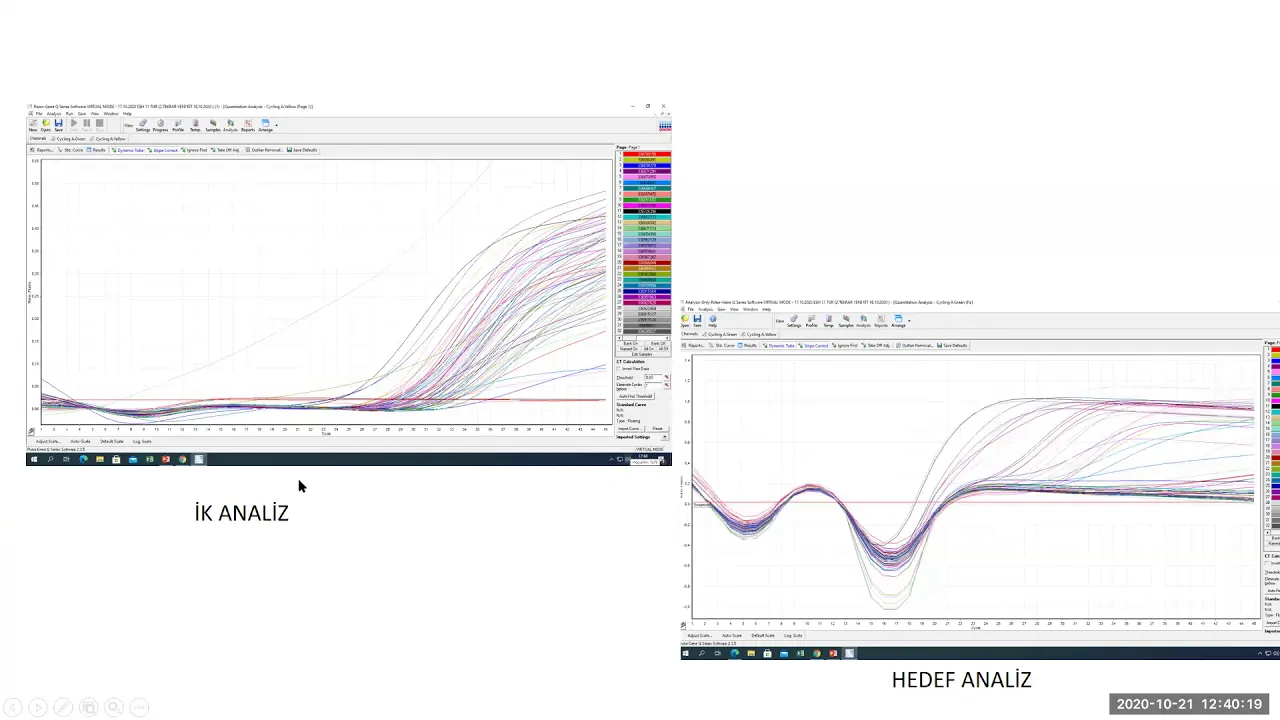Toggle Ignore First in IK ANALIZ window
Image resolution: width=1280 pixels, height=720 pixels.
tap(195, 150)
